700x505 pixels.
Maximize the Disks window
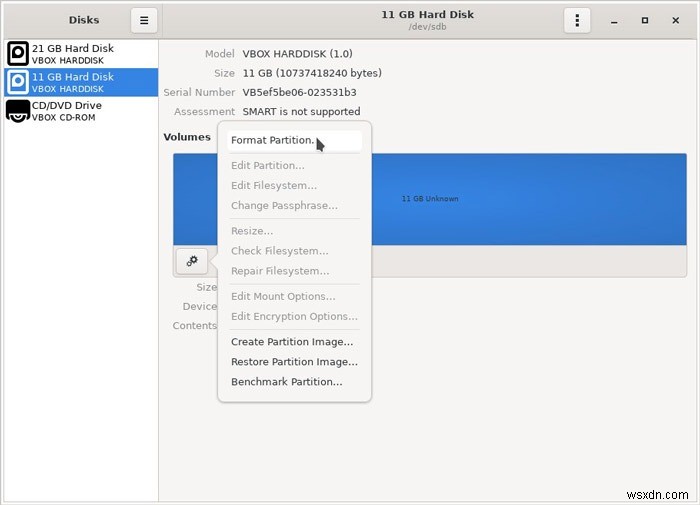(645, 21)
